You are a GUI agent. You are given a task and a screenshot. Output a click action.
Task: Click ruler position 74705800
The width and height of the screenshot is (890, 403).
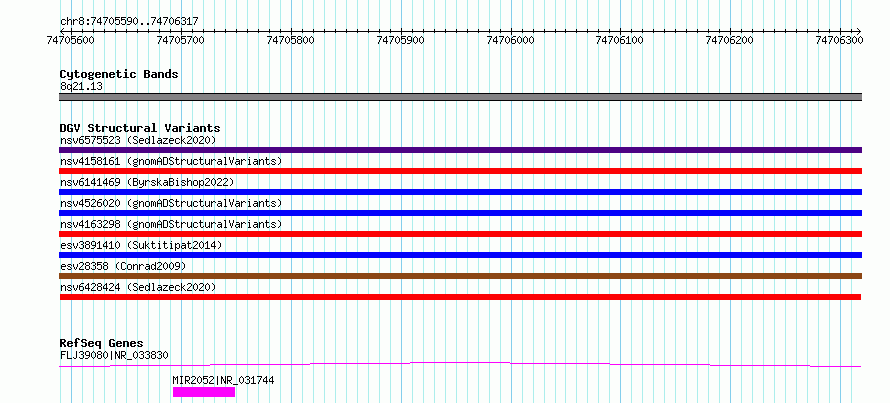pos(291,40)
